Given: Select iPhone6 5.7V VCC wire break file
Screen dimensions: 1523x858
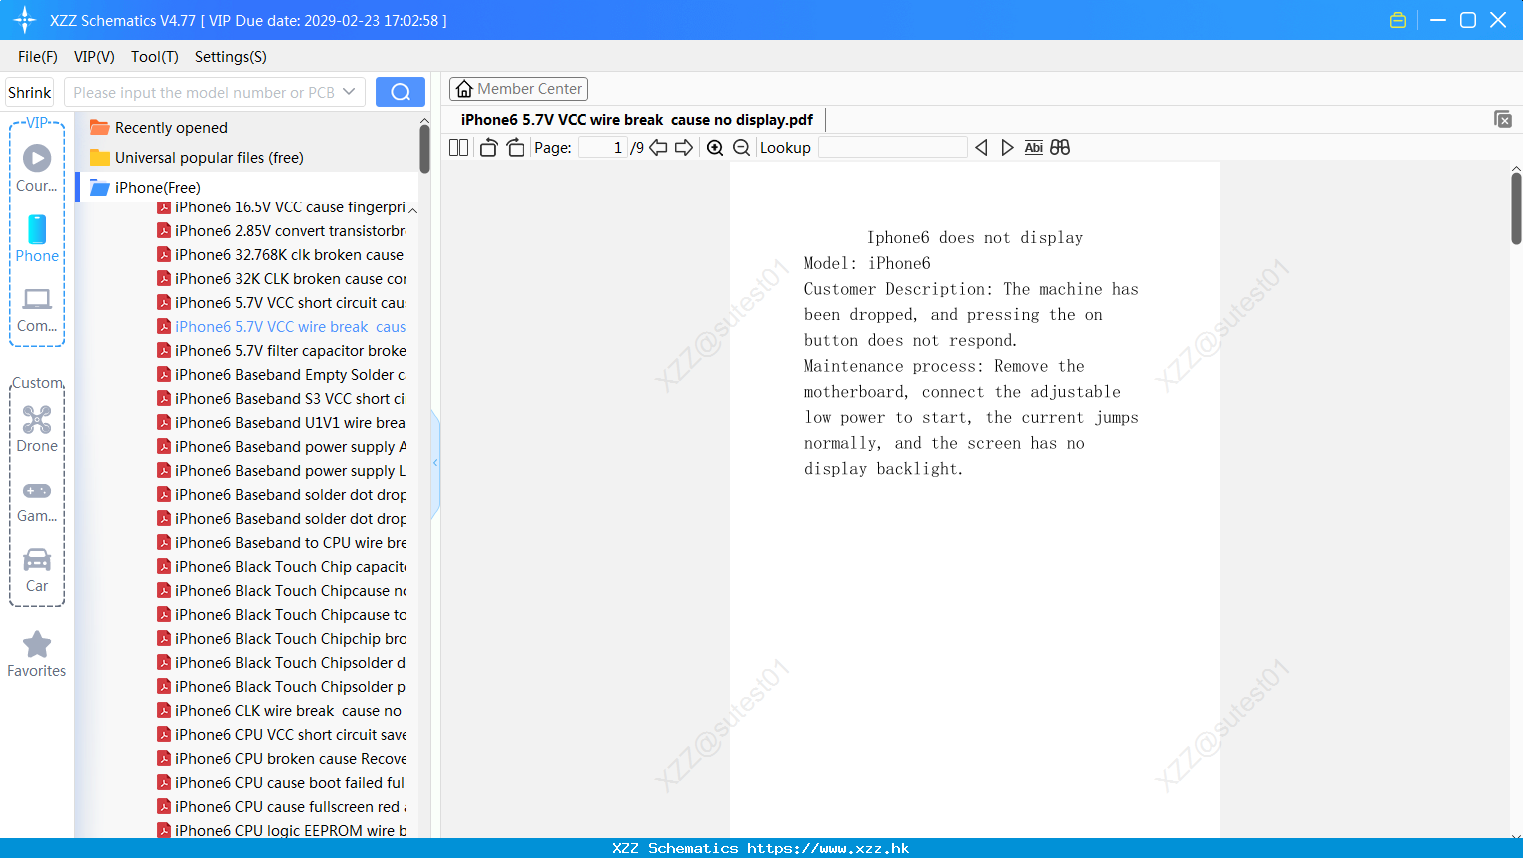Looking at the screenshot, I should (x=281, y=327).
